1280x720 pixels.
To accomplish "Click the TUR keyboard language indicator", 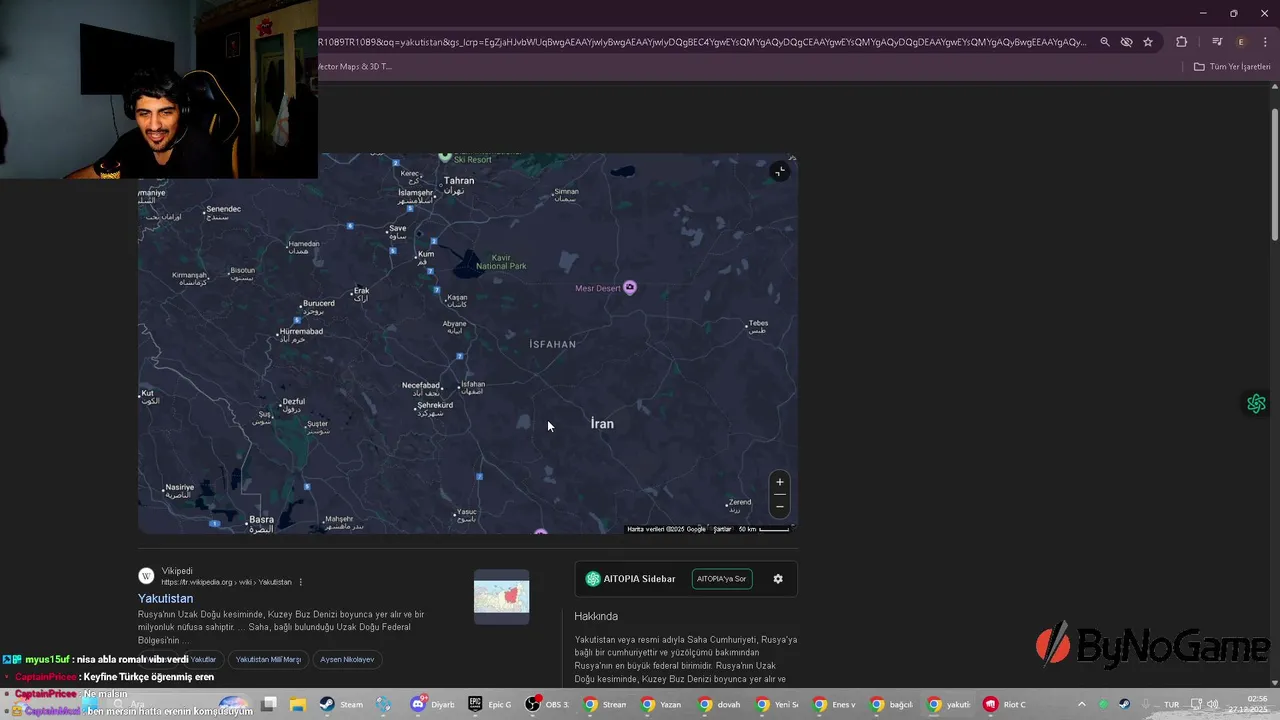I will [x=1171, y=704].
